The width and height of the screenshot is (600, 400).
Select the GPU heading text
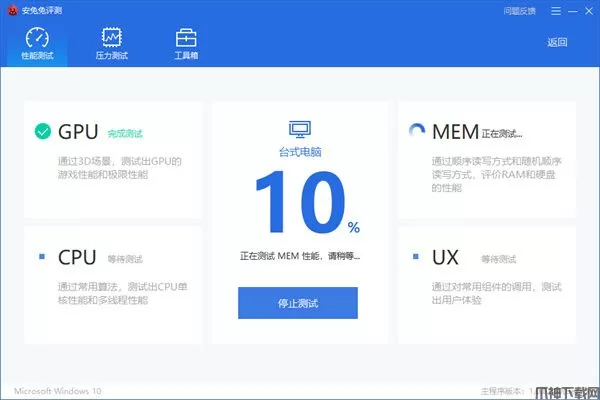pyautogui.click(x=78, y=132)
